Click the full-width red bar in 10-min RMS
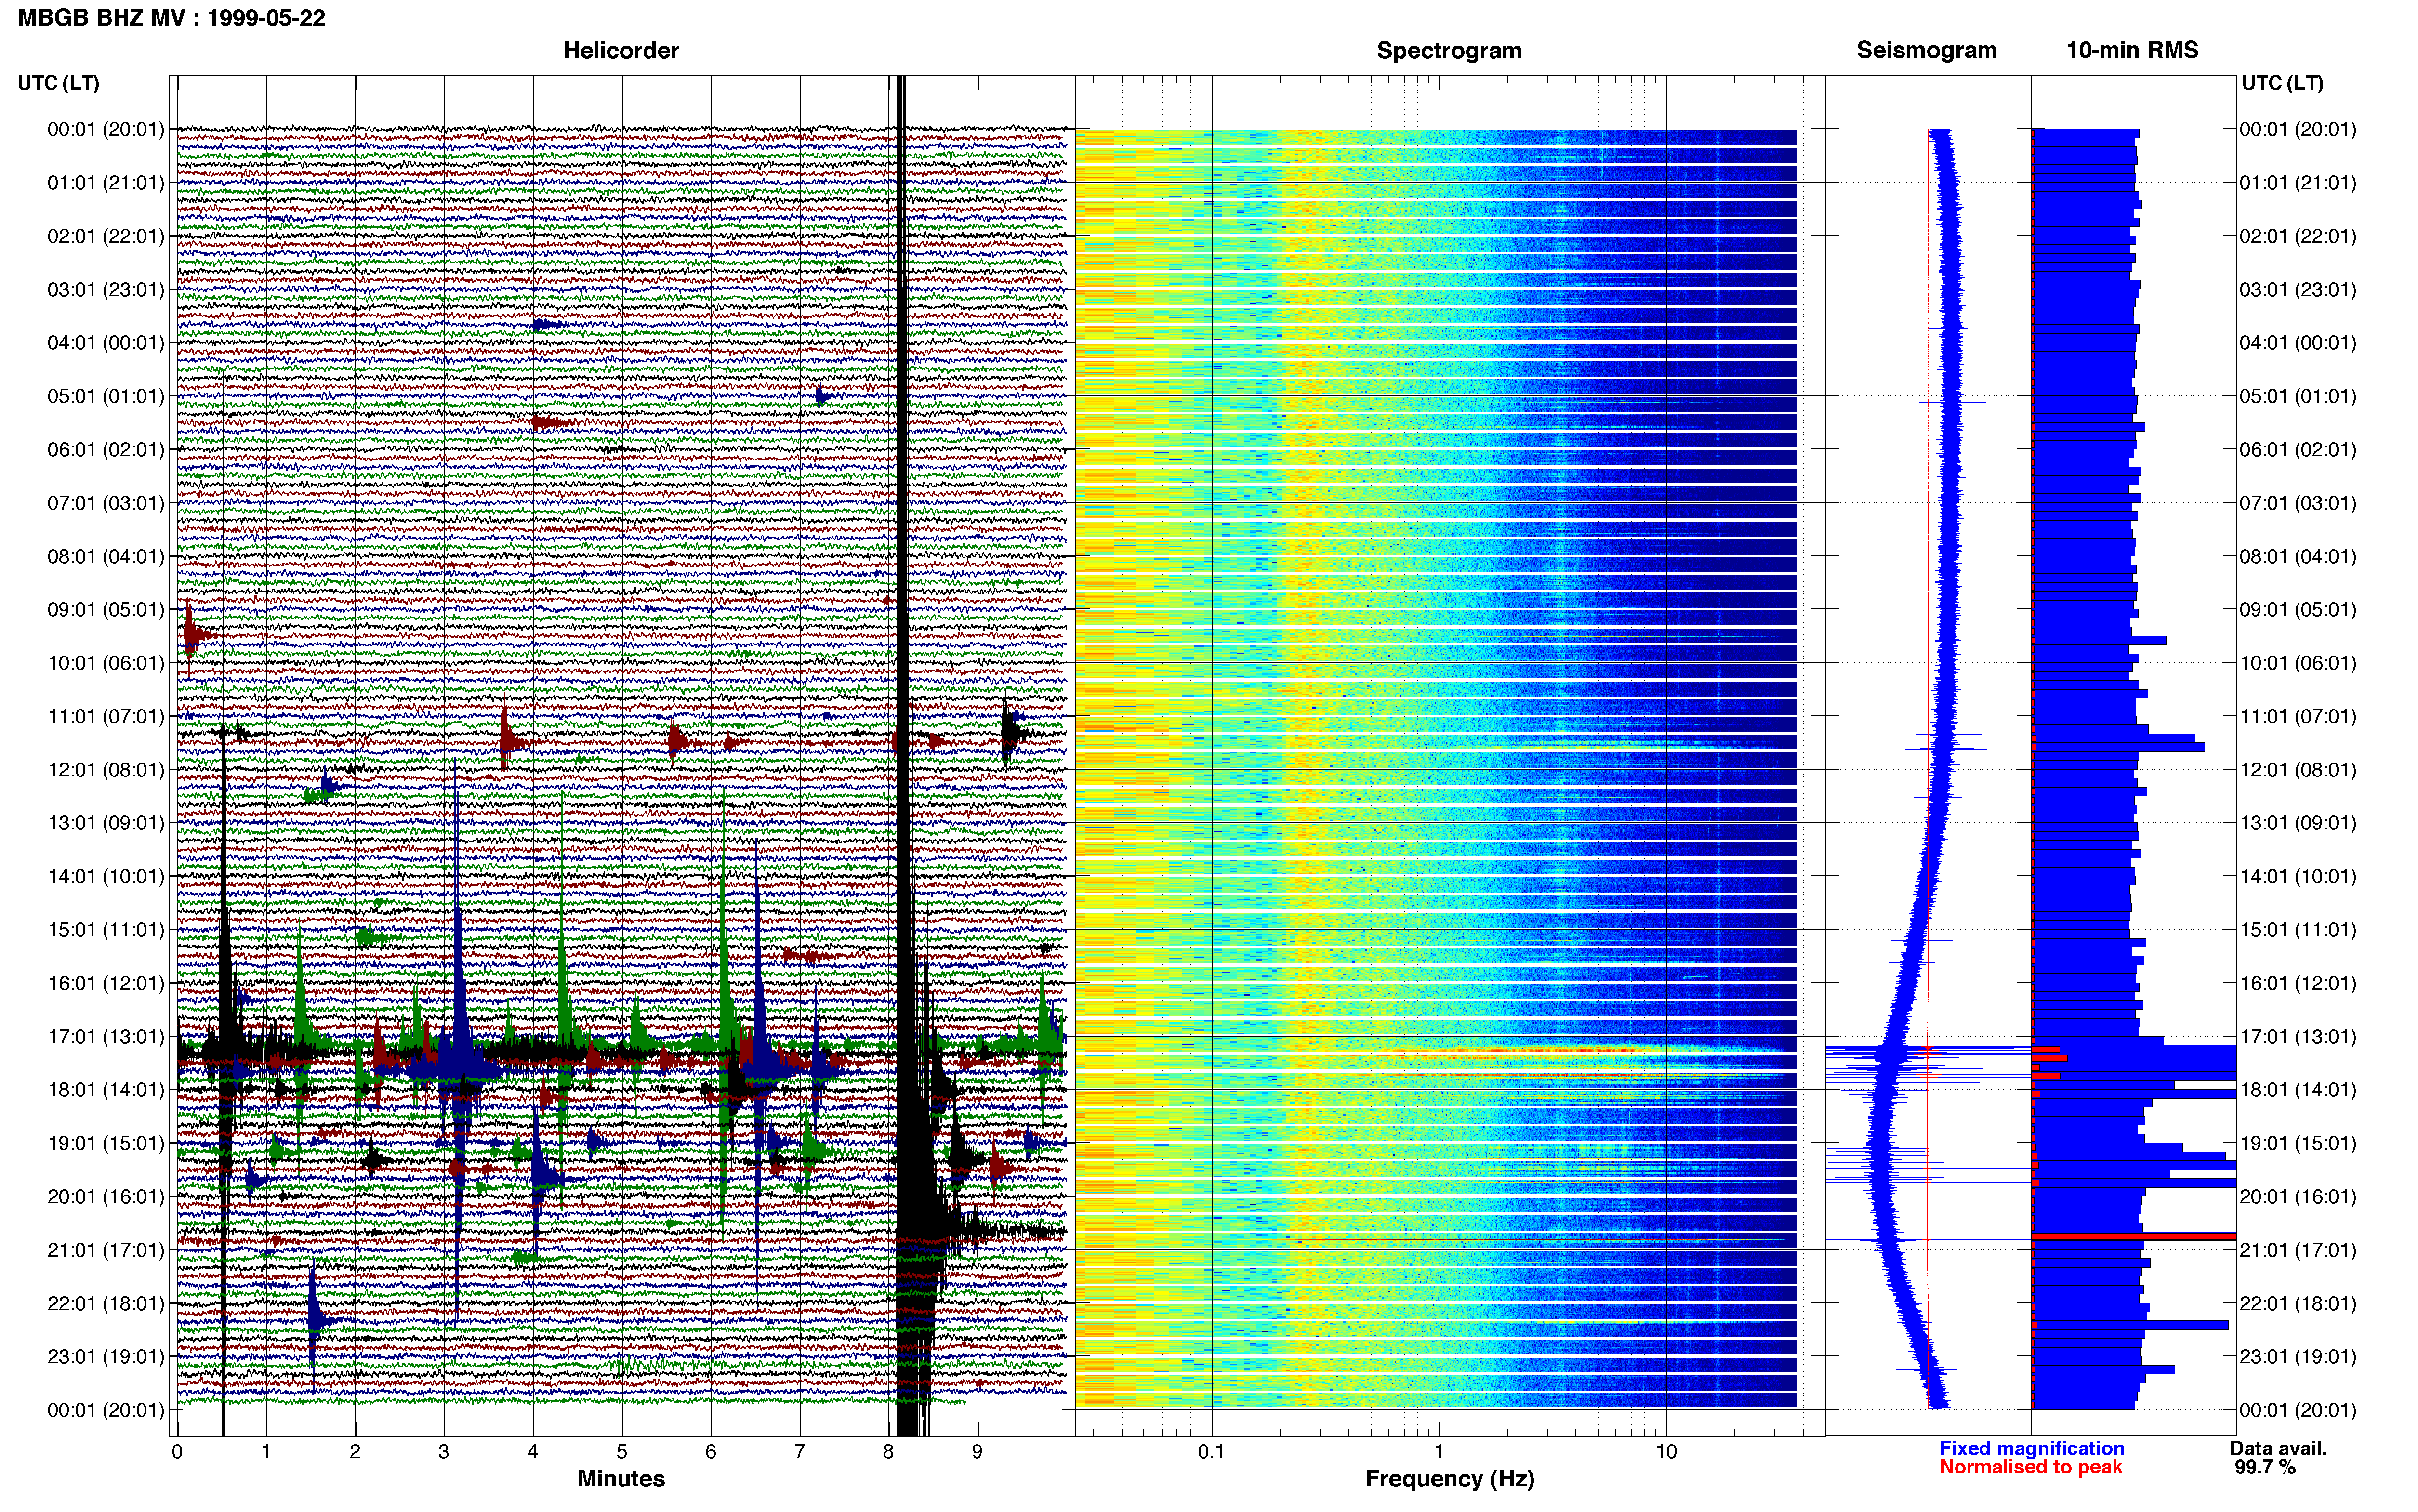The image size is (2418, 1512). pos(2134,1237)
